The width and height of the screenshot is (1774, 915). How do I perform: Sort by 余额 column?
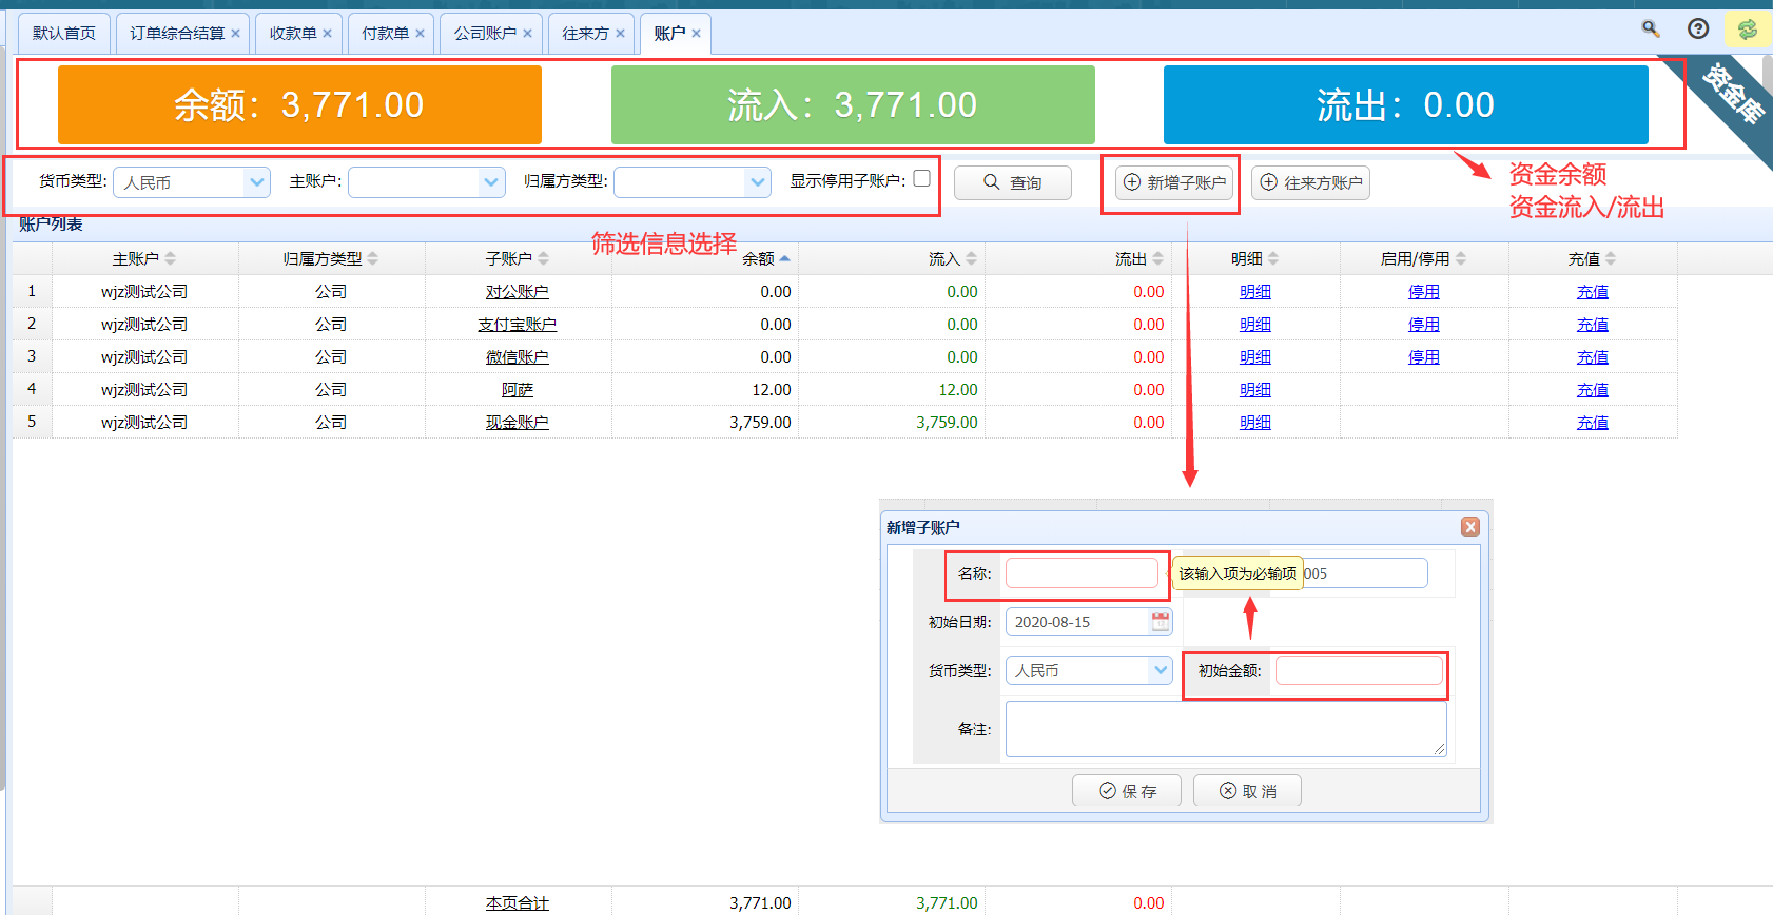pos(705,259)
